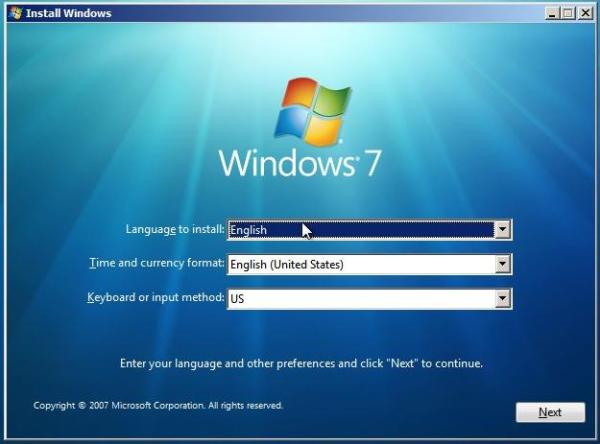Select the highlighted English language field

tap(361, 230)
